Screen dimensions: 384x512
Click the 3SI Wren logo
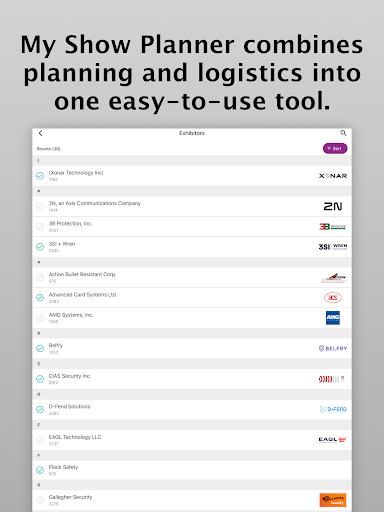[x=333, y=247]
